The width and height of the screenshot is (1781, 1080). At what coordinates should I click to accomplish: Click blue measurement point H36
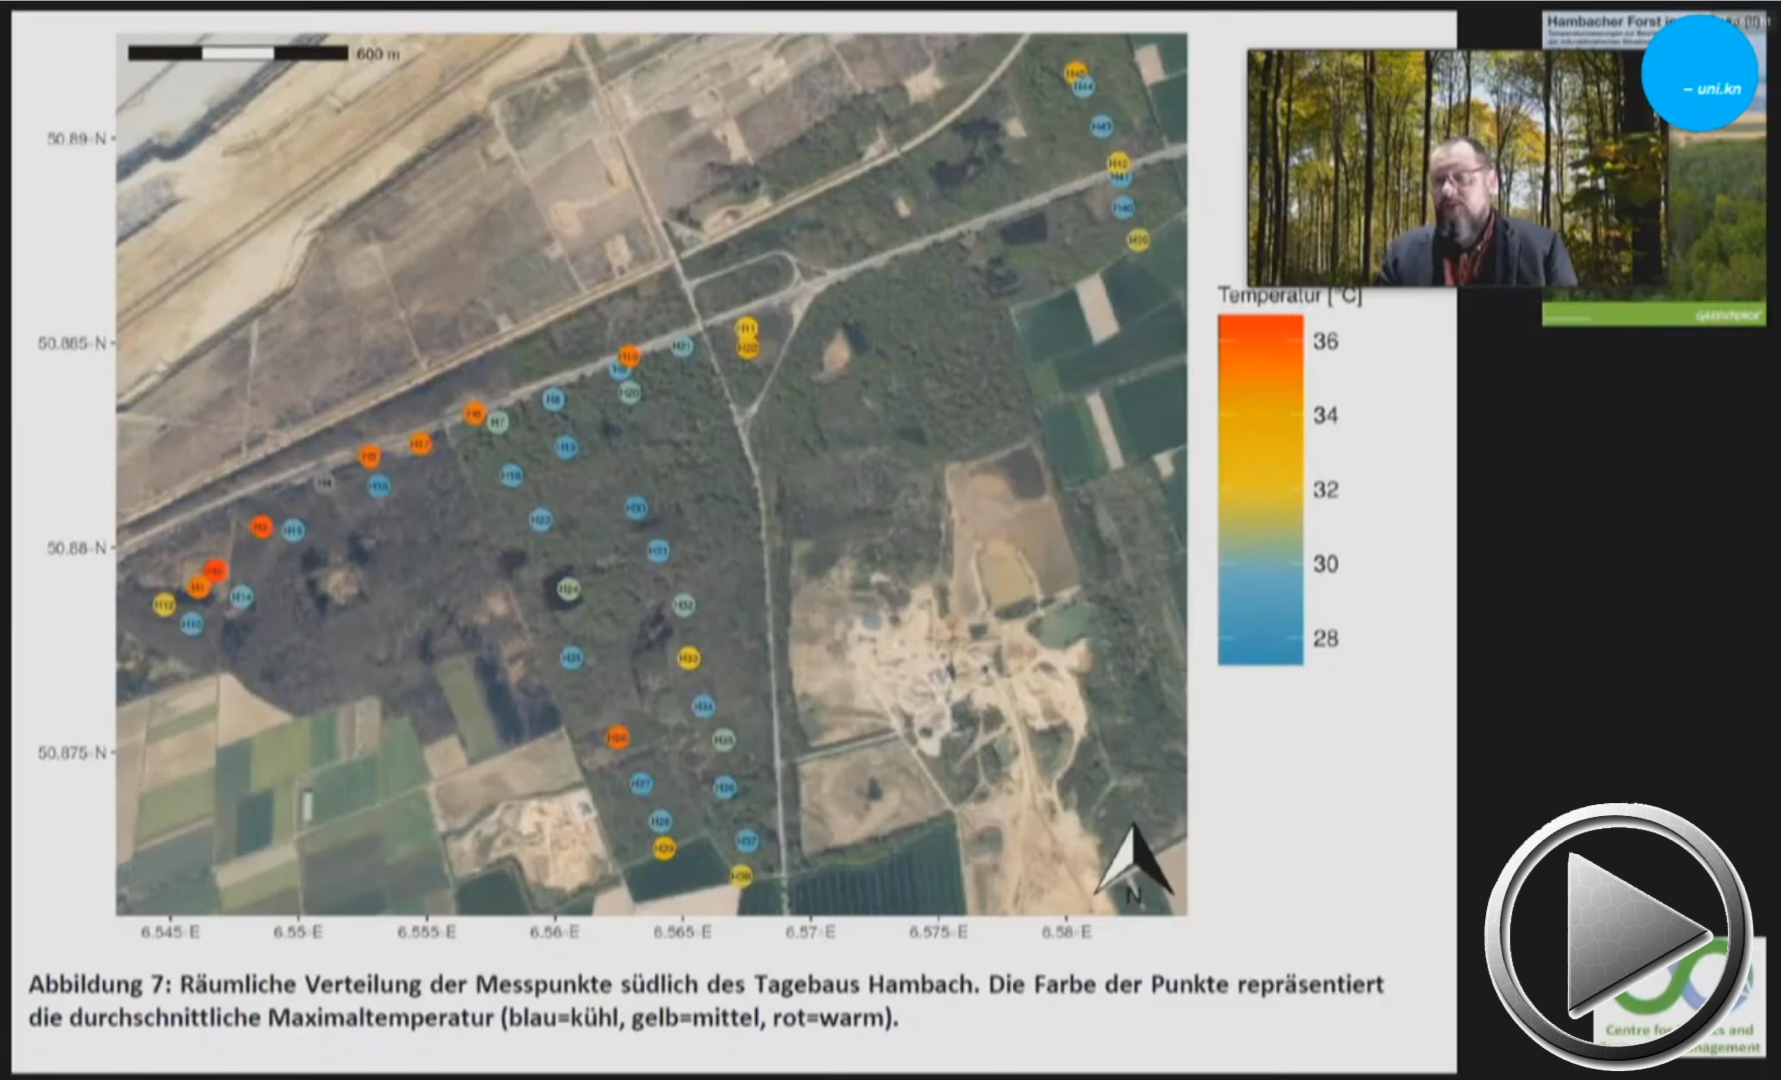725,787
